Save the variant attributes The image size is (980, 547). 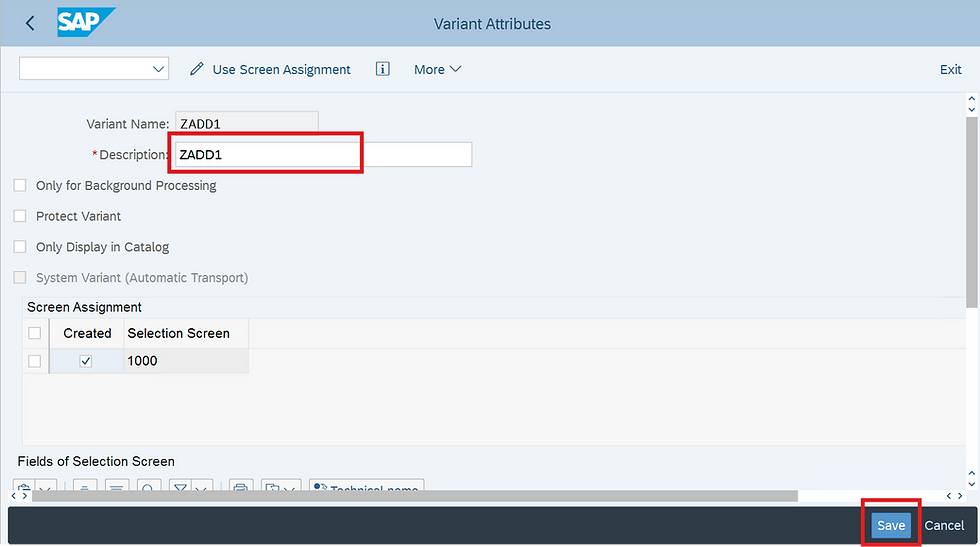(x=891, y=525)
